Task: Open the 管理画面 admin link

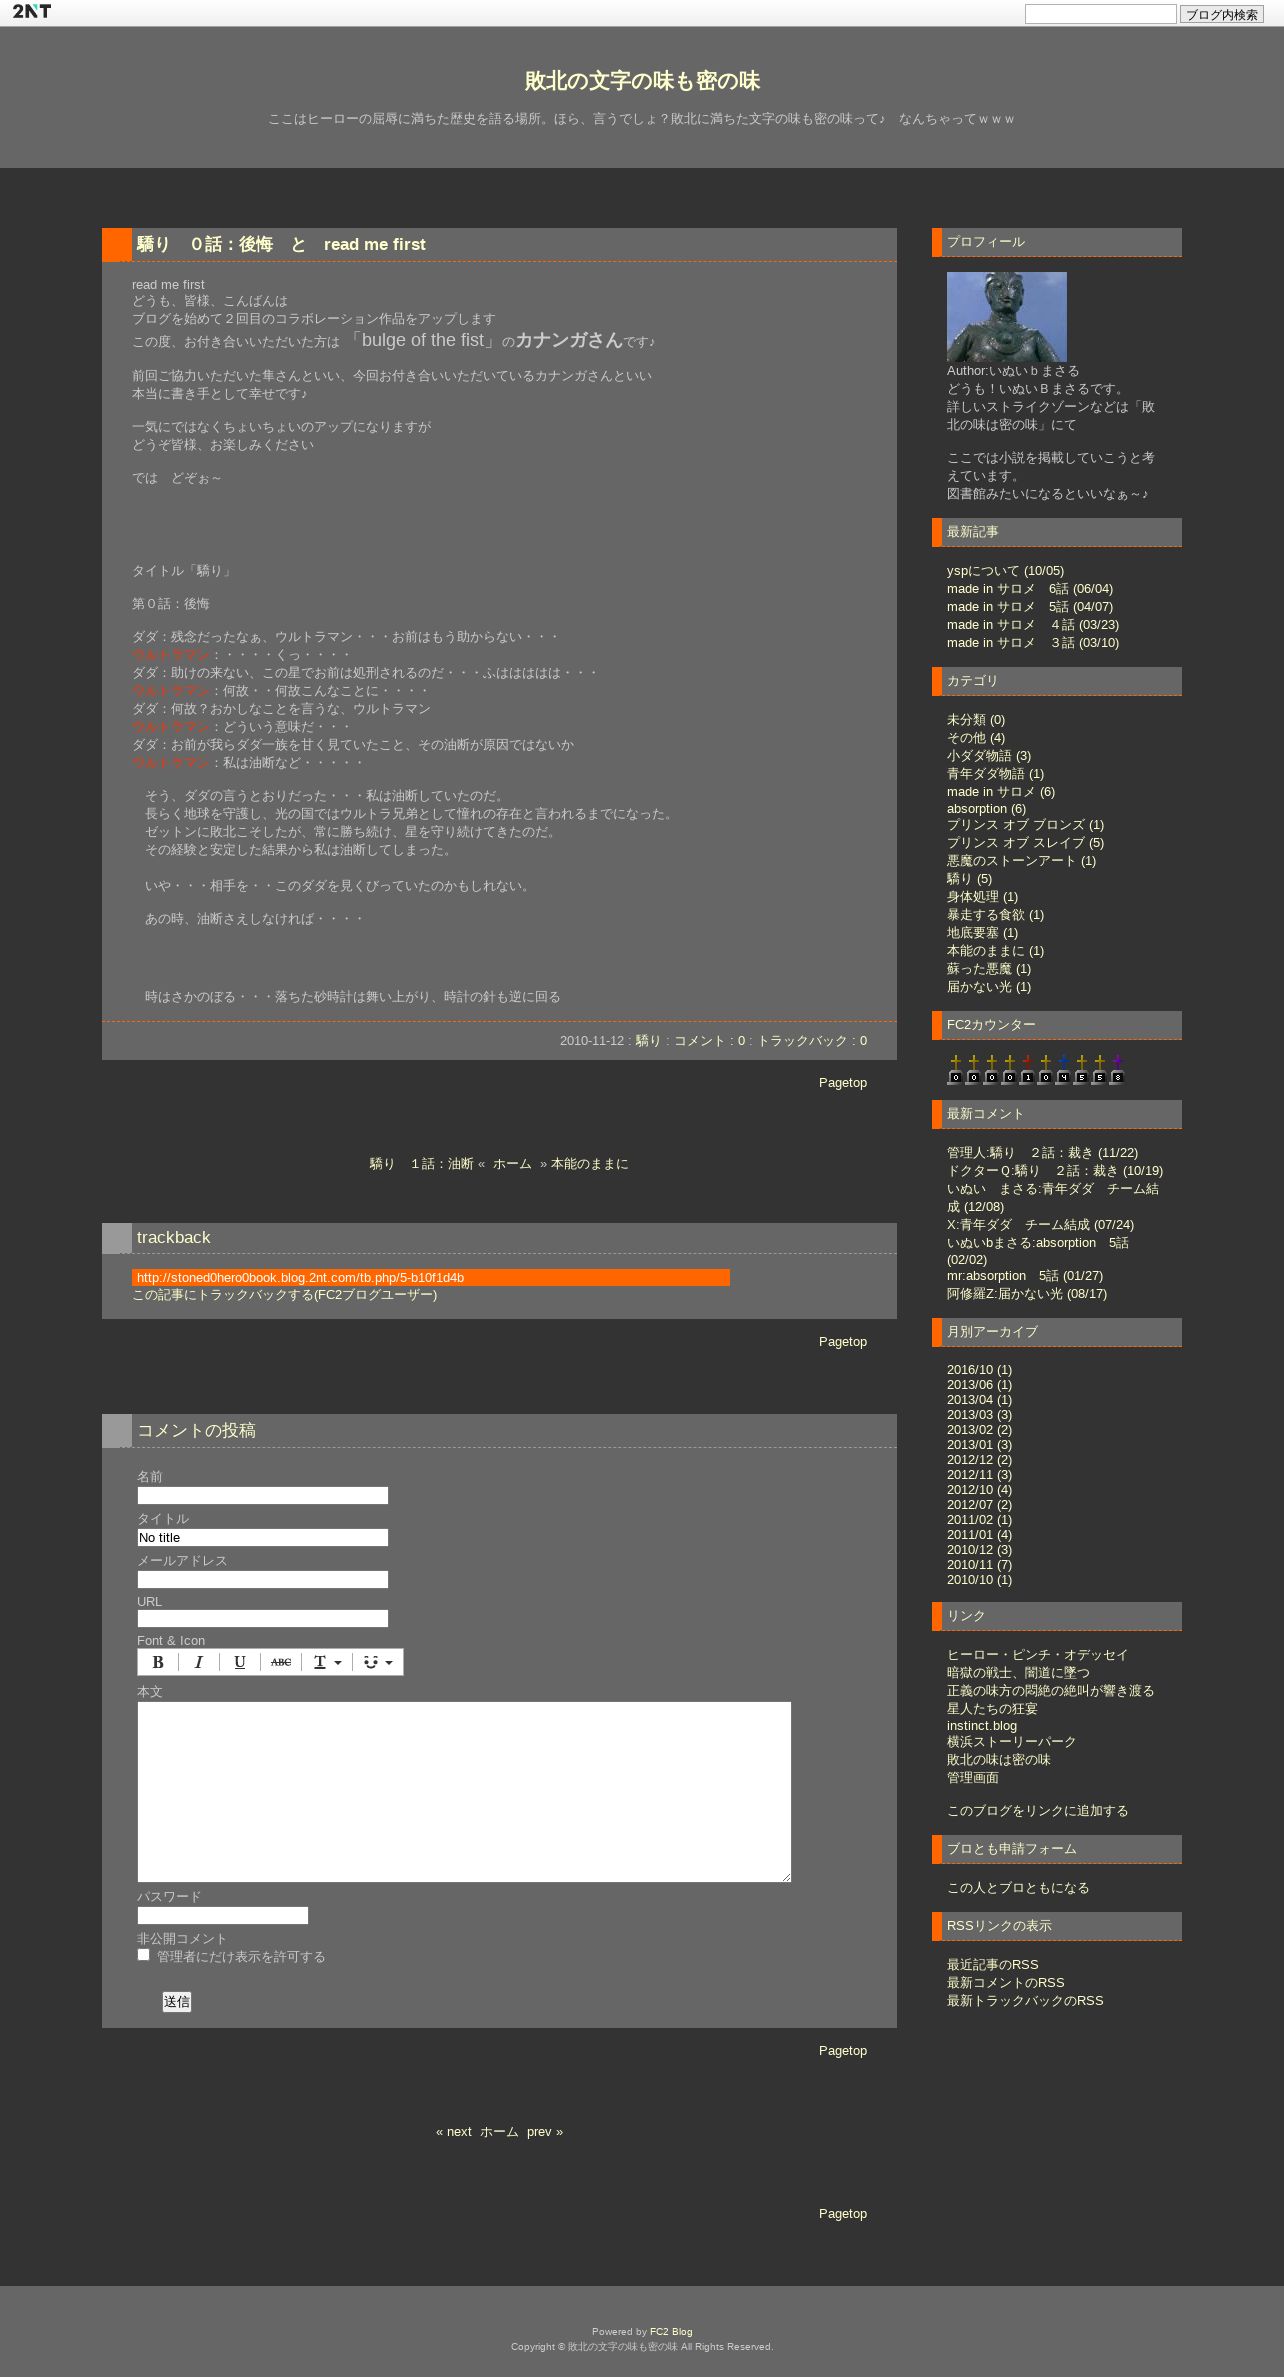Action: point(973,1778)
